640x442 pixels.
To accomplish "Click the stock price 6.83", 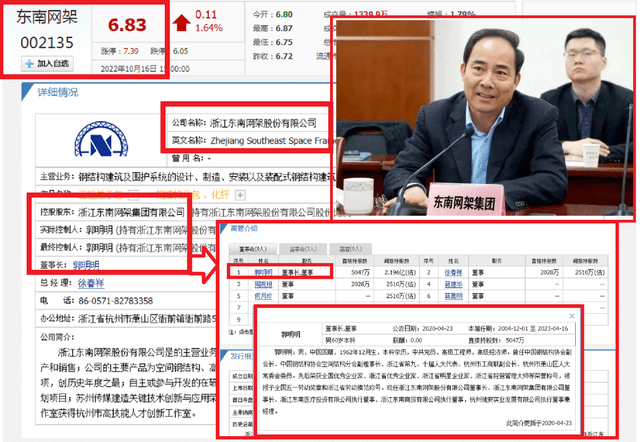I will (x=127, y=25).
